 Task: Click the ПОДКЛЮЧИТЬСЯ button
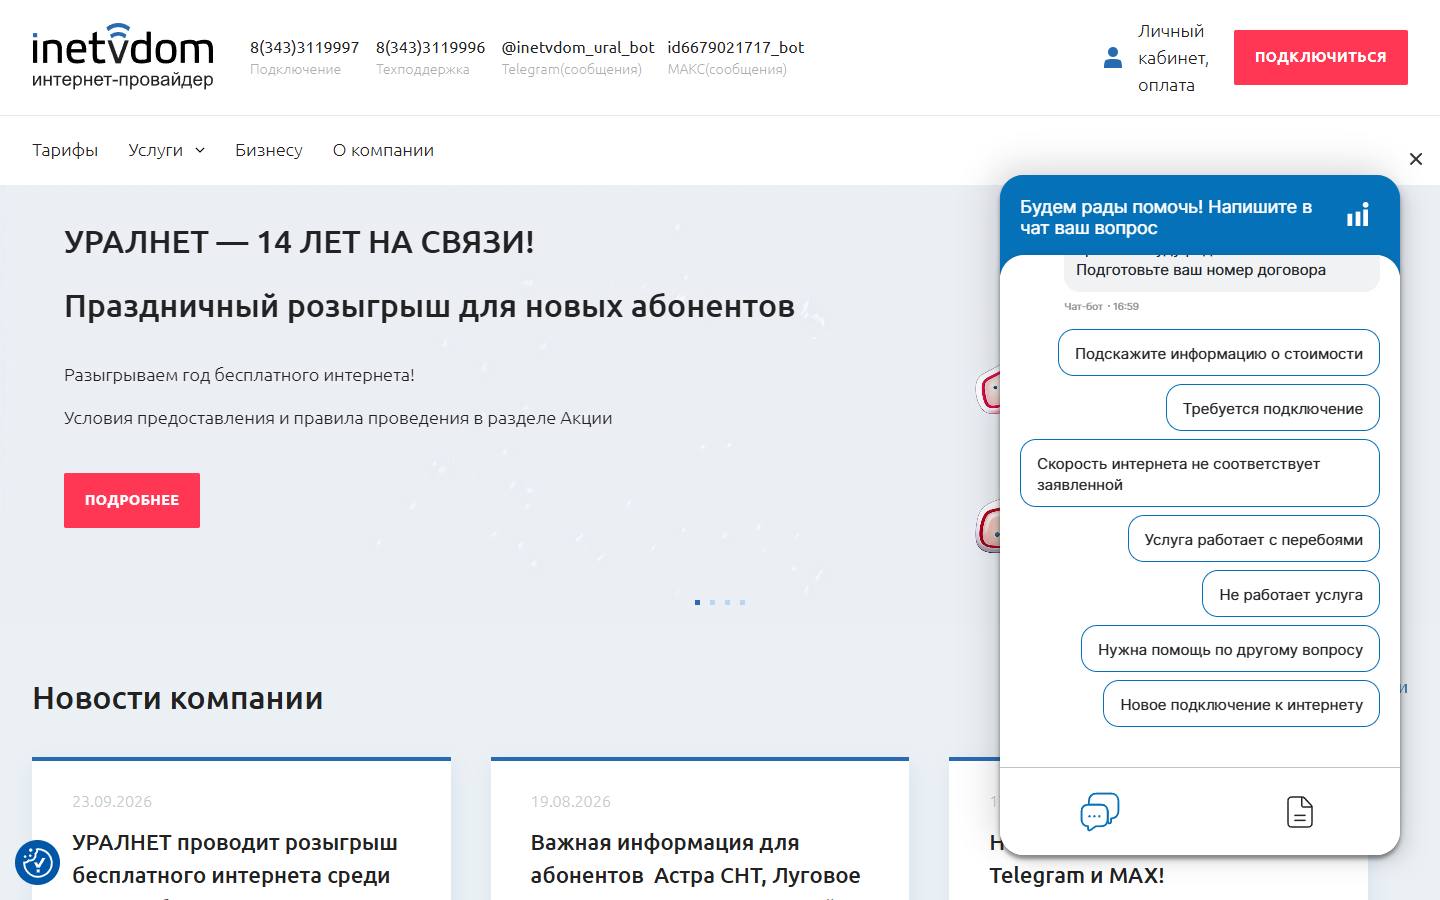point(1321,57)
